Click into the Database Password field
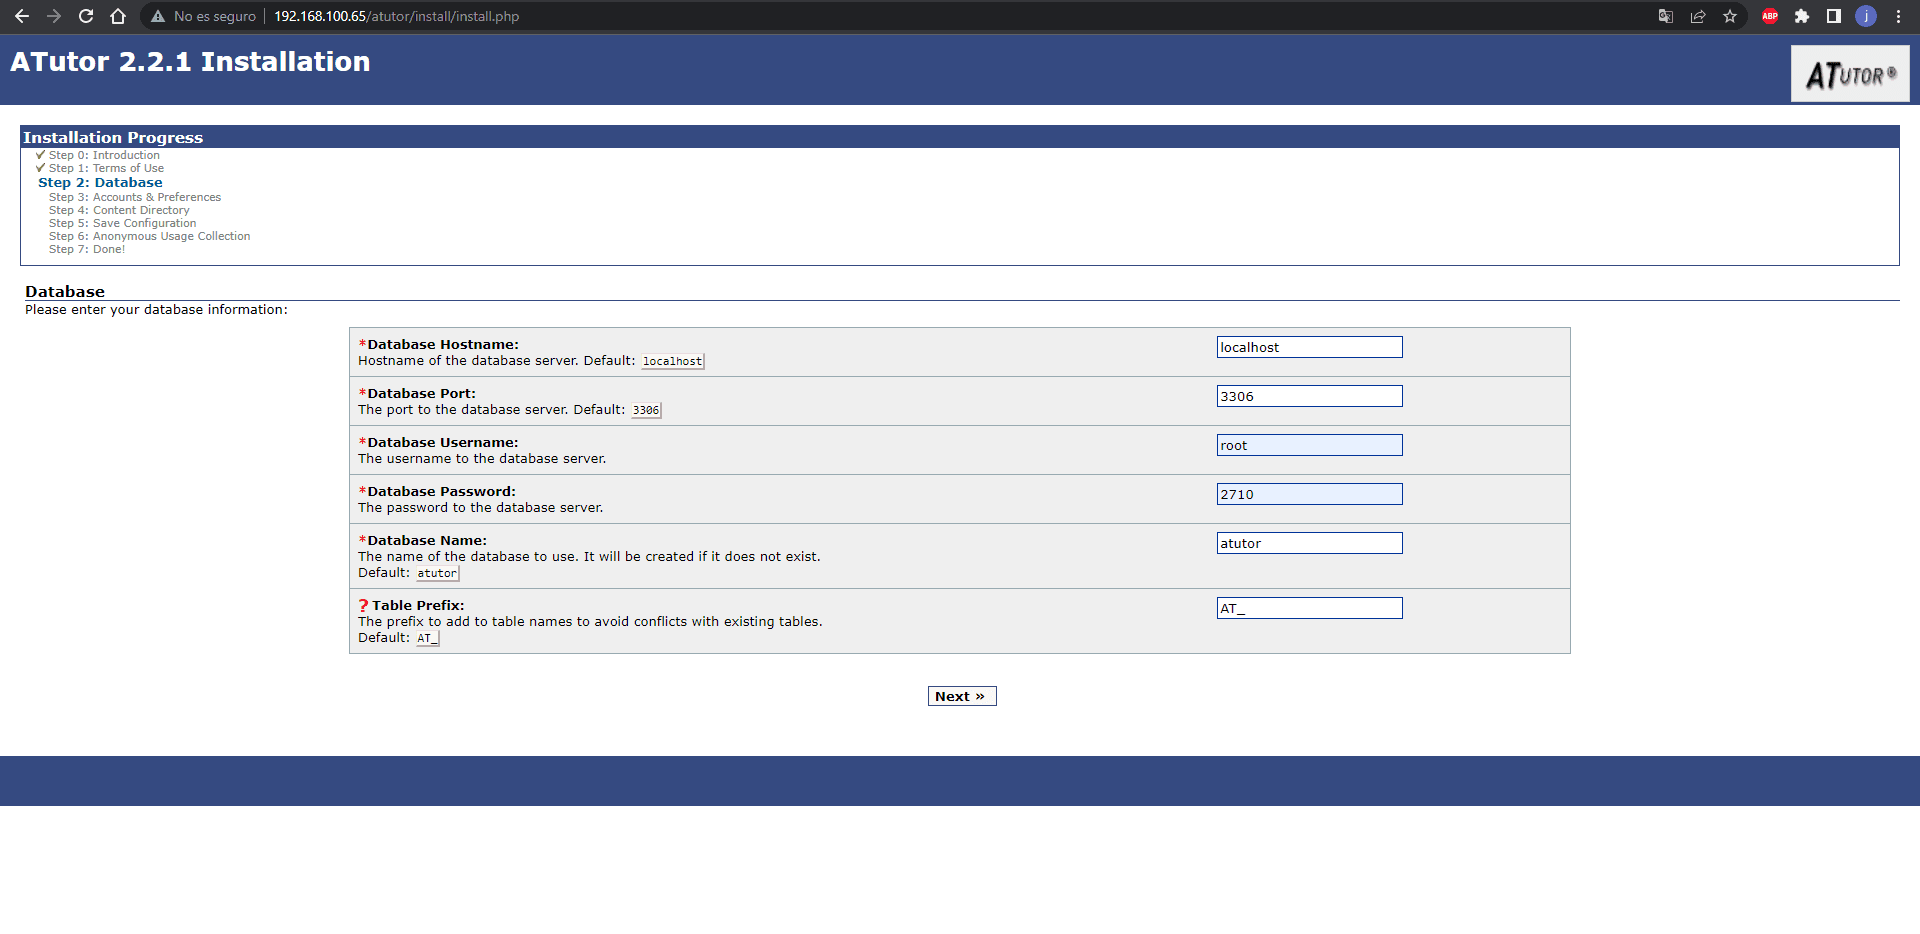 pyautogui.click(x=1309, y=494)
